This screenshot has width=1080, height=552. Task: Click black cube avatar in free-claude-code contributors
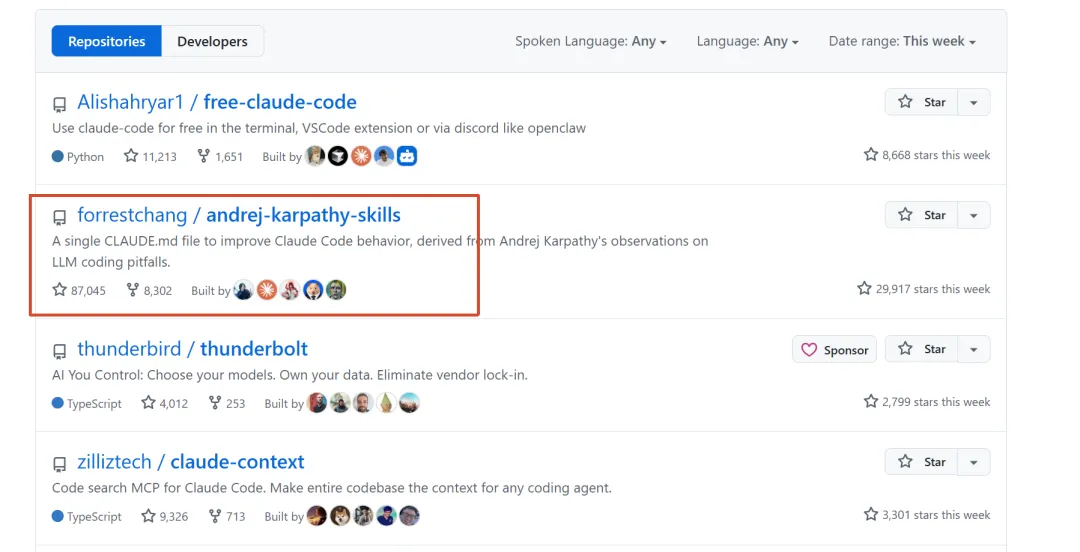coord(338,156)
